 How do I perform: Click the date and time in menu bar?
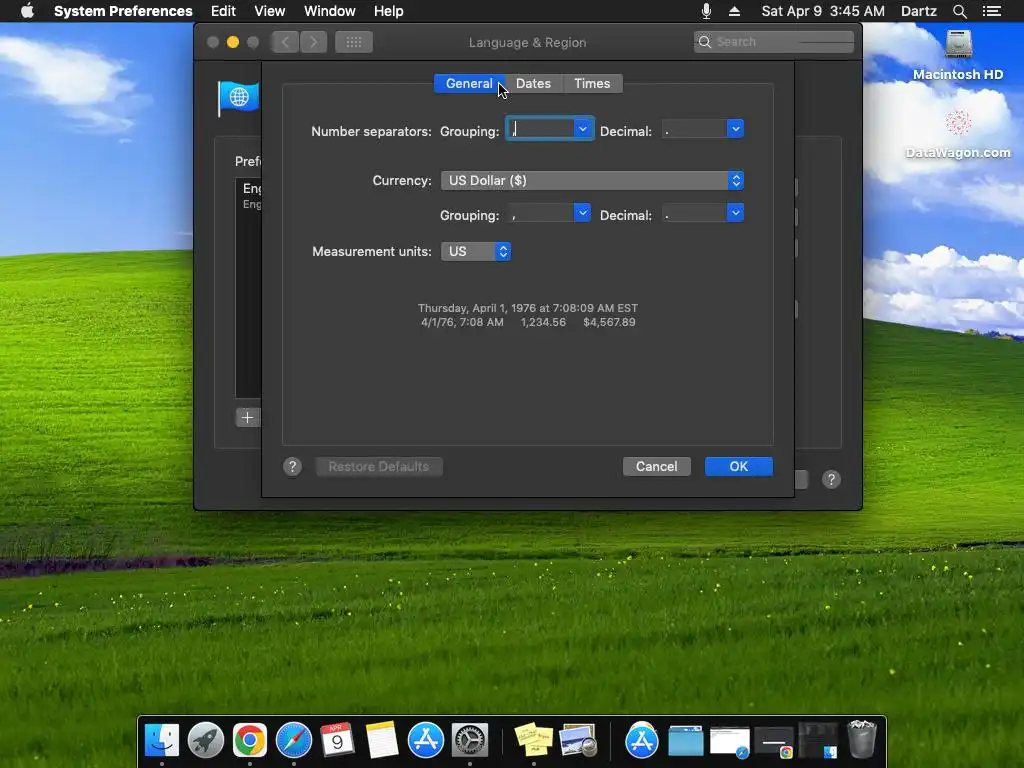[x=823, y=11]
